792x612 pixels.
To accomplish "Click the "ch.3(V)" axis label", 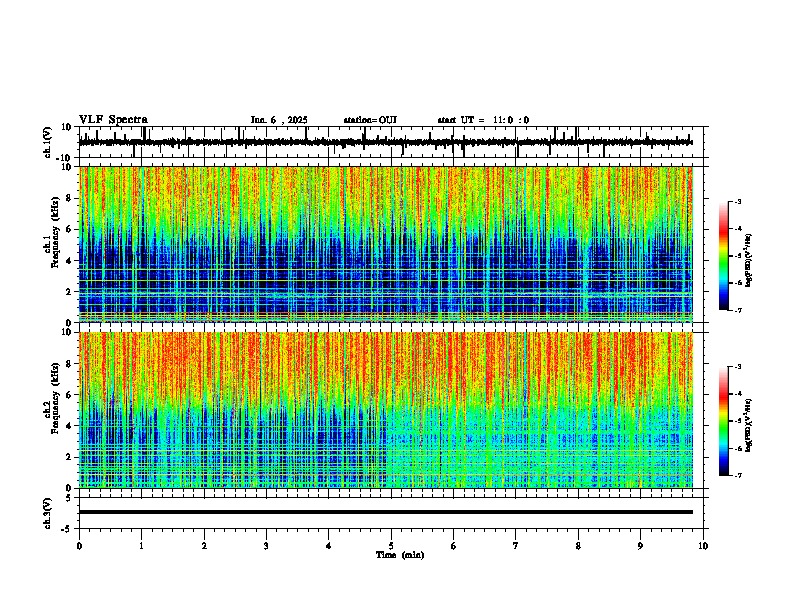I will [x=48, y=513].
